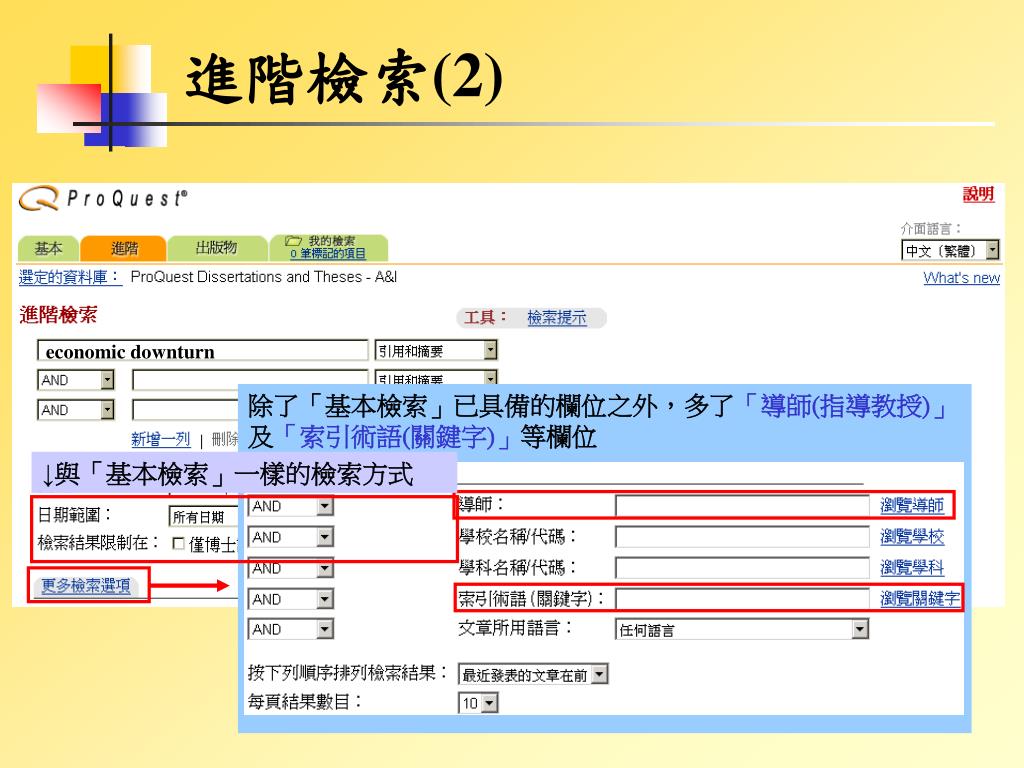Open the 任何語言 language dropdown
This screenshot has height=768, width=1024.
pos(742,630)
